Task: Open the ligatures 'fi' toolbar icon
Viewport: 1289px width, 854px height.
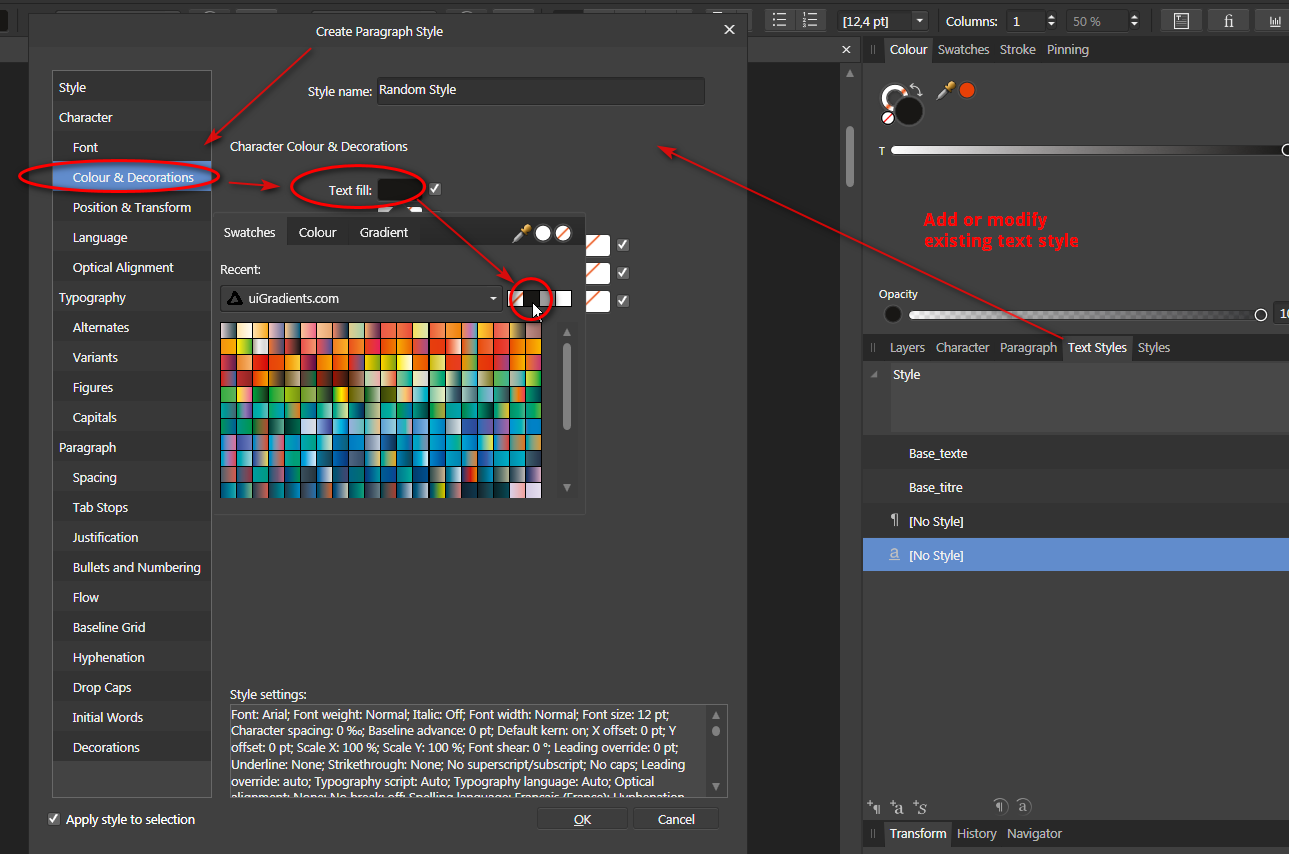Action: 1228,20
